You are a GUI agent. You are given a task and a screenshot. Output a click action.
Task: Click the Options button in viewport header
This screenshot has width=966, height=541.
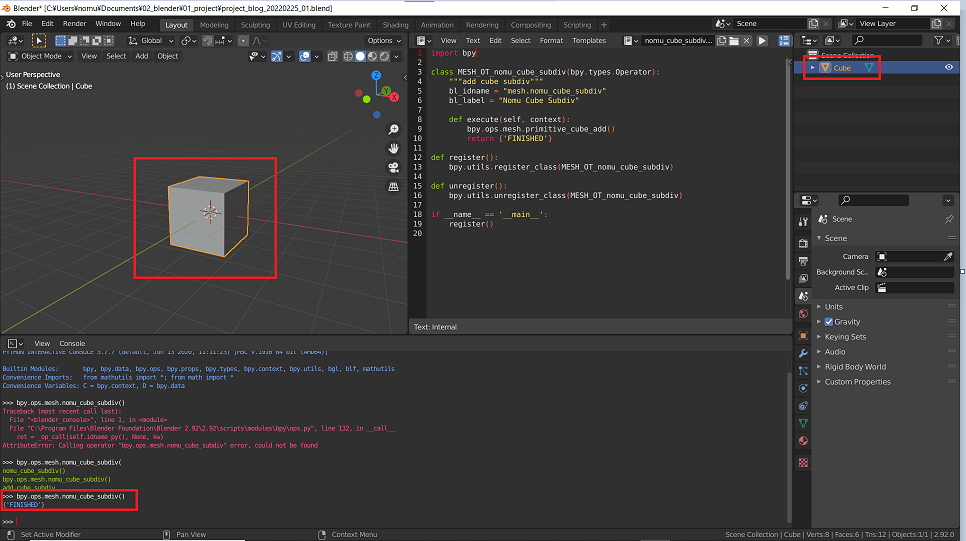(383, 41)
